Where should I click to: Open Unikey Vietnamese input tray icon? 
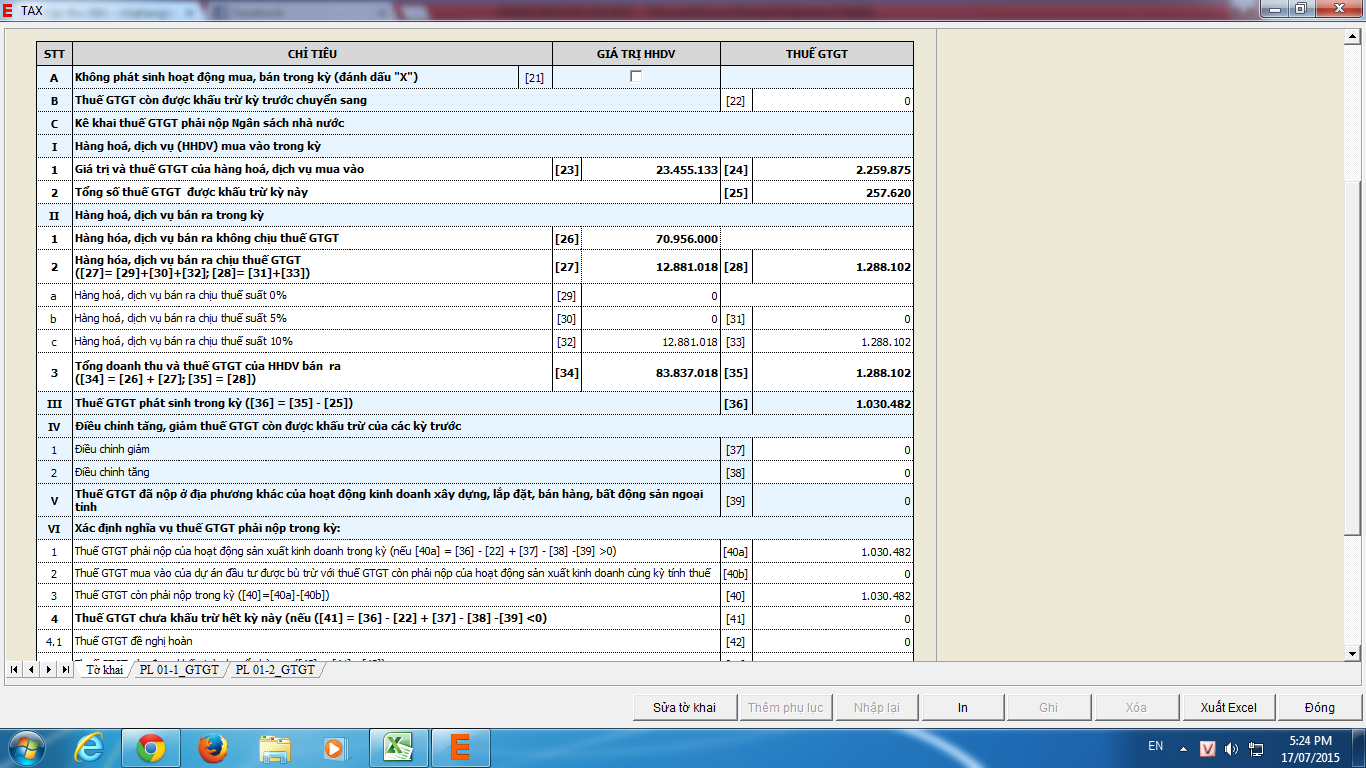[1208, 748]
